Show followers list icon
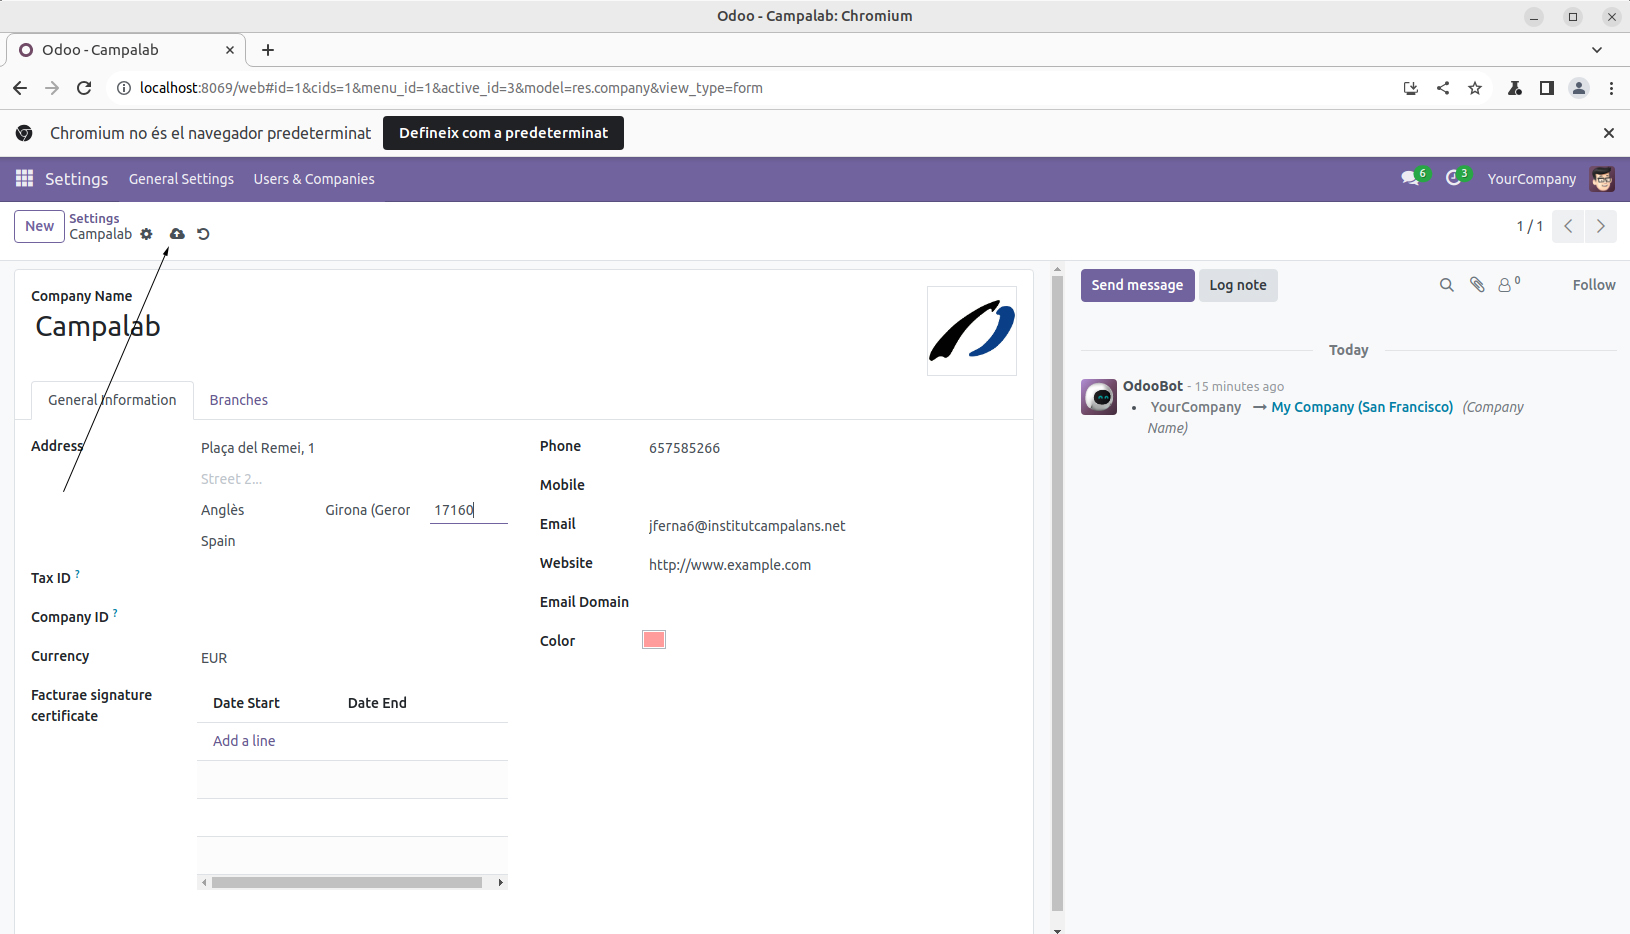Image resolution: width=1630 pixels, height=934 pixels. (x=1506, y=285)
